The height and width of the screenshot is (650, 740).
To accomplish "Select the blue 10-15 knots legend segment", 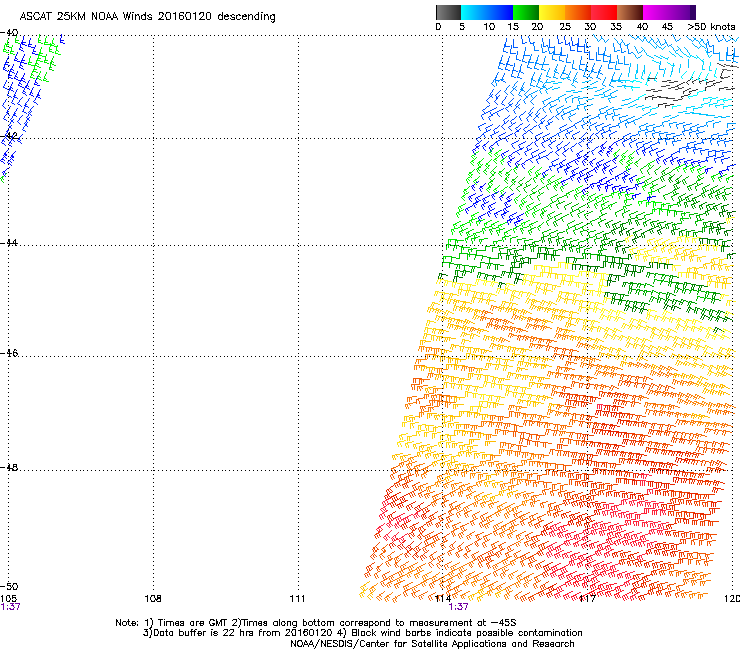I will (500, 12).
